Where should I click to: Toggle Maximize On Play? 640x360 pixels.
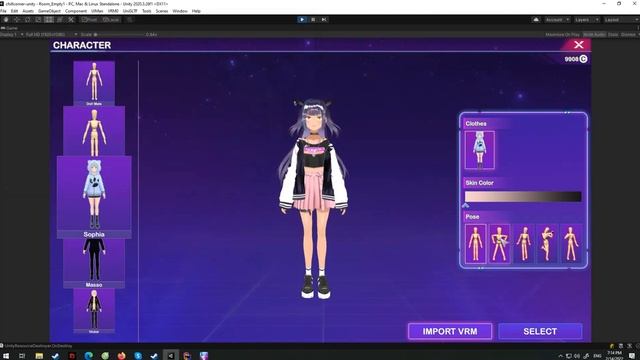point(562,35)
